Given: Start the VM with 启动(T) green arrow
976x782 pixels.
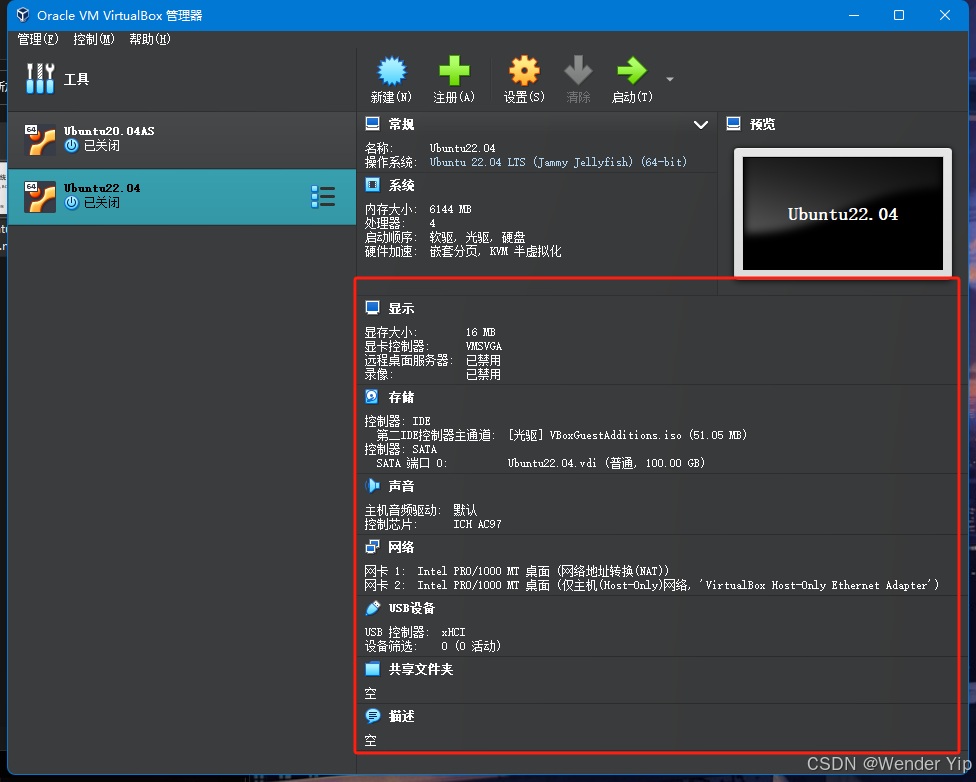Looking at the screenshot, I should point(632,70).
